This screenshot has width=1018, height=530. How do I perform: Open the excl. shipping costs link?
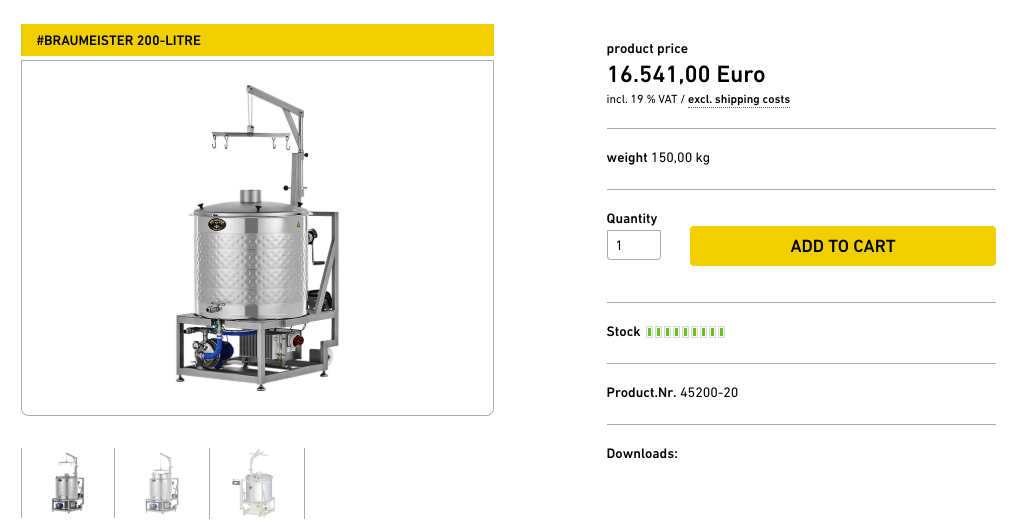pos(738,100)
